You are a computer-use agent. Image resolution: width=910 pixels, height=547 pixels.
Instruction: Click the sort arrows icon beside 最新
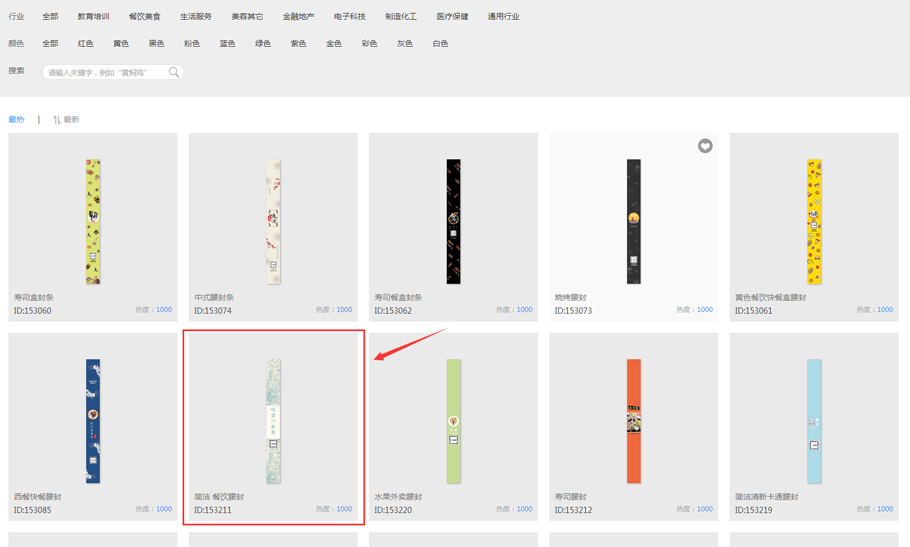coord(57,120)
